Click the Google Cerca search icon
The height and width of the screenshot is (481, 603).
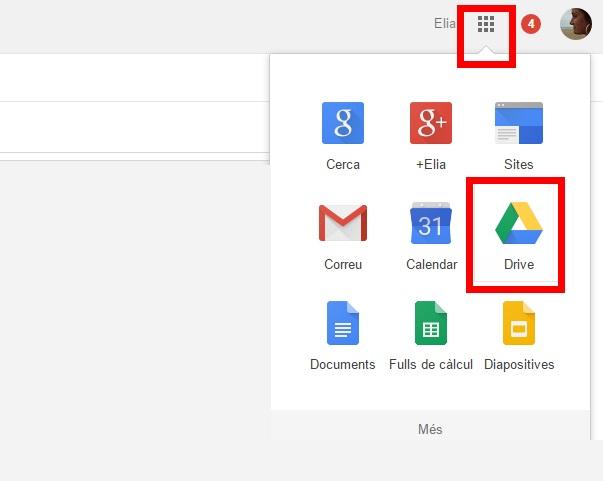tap(342, 123)
